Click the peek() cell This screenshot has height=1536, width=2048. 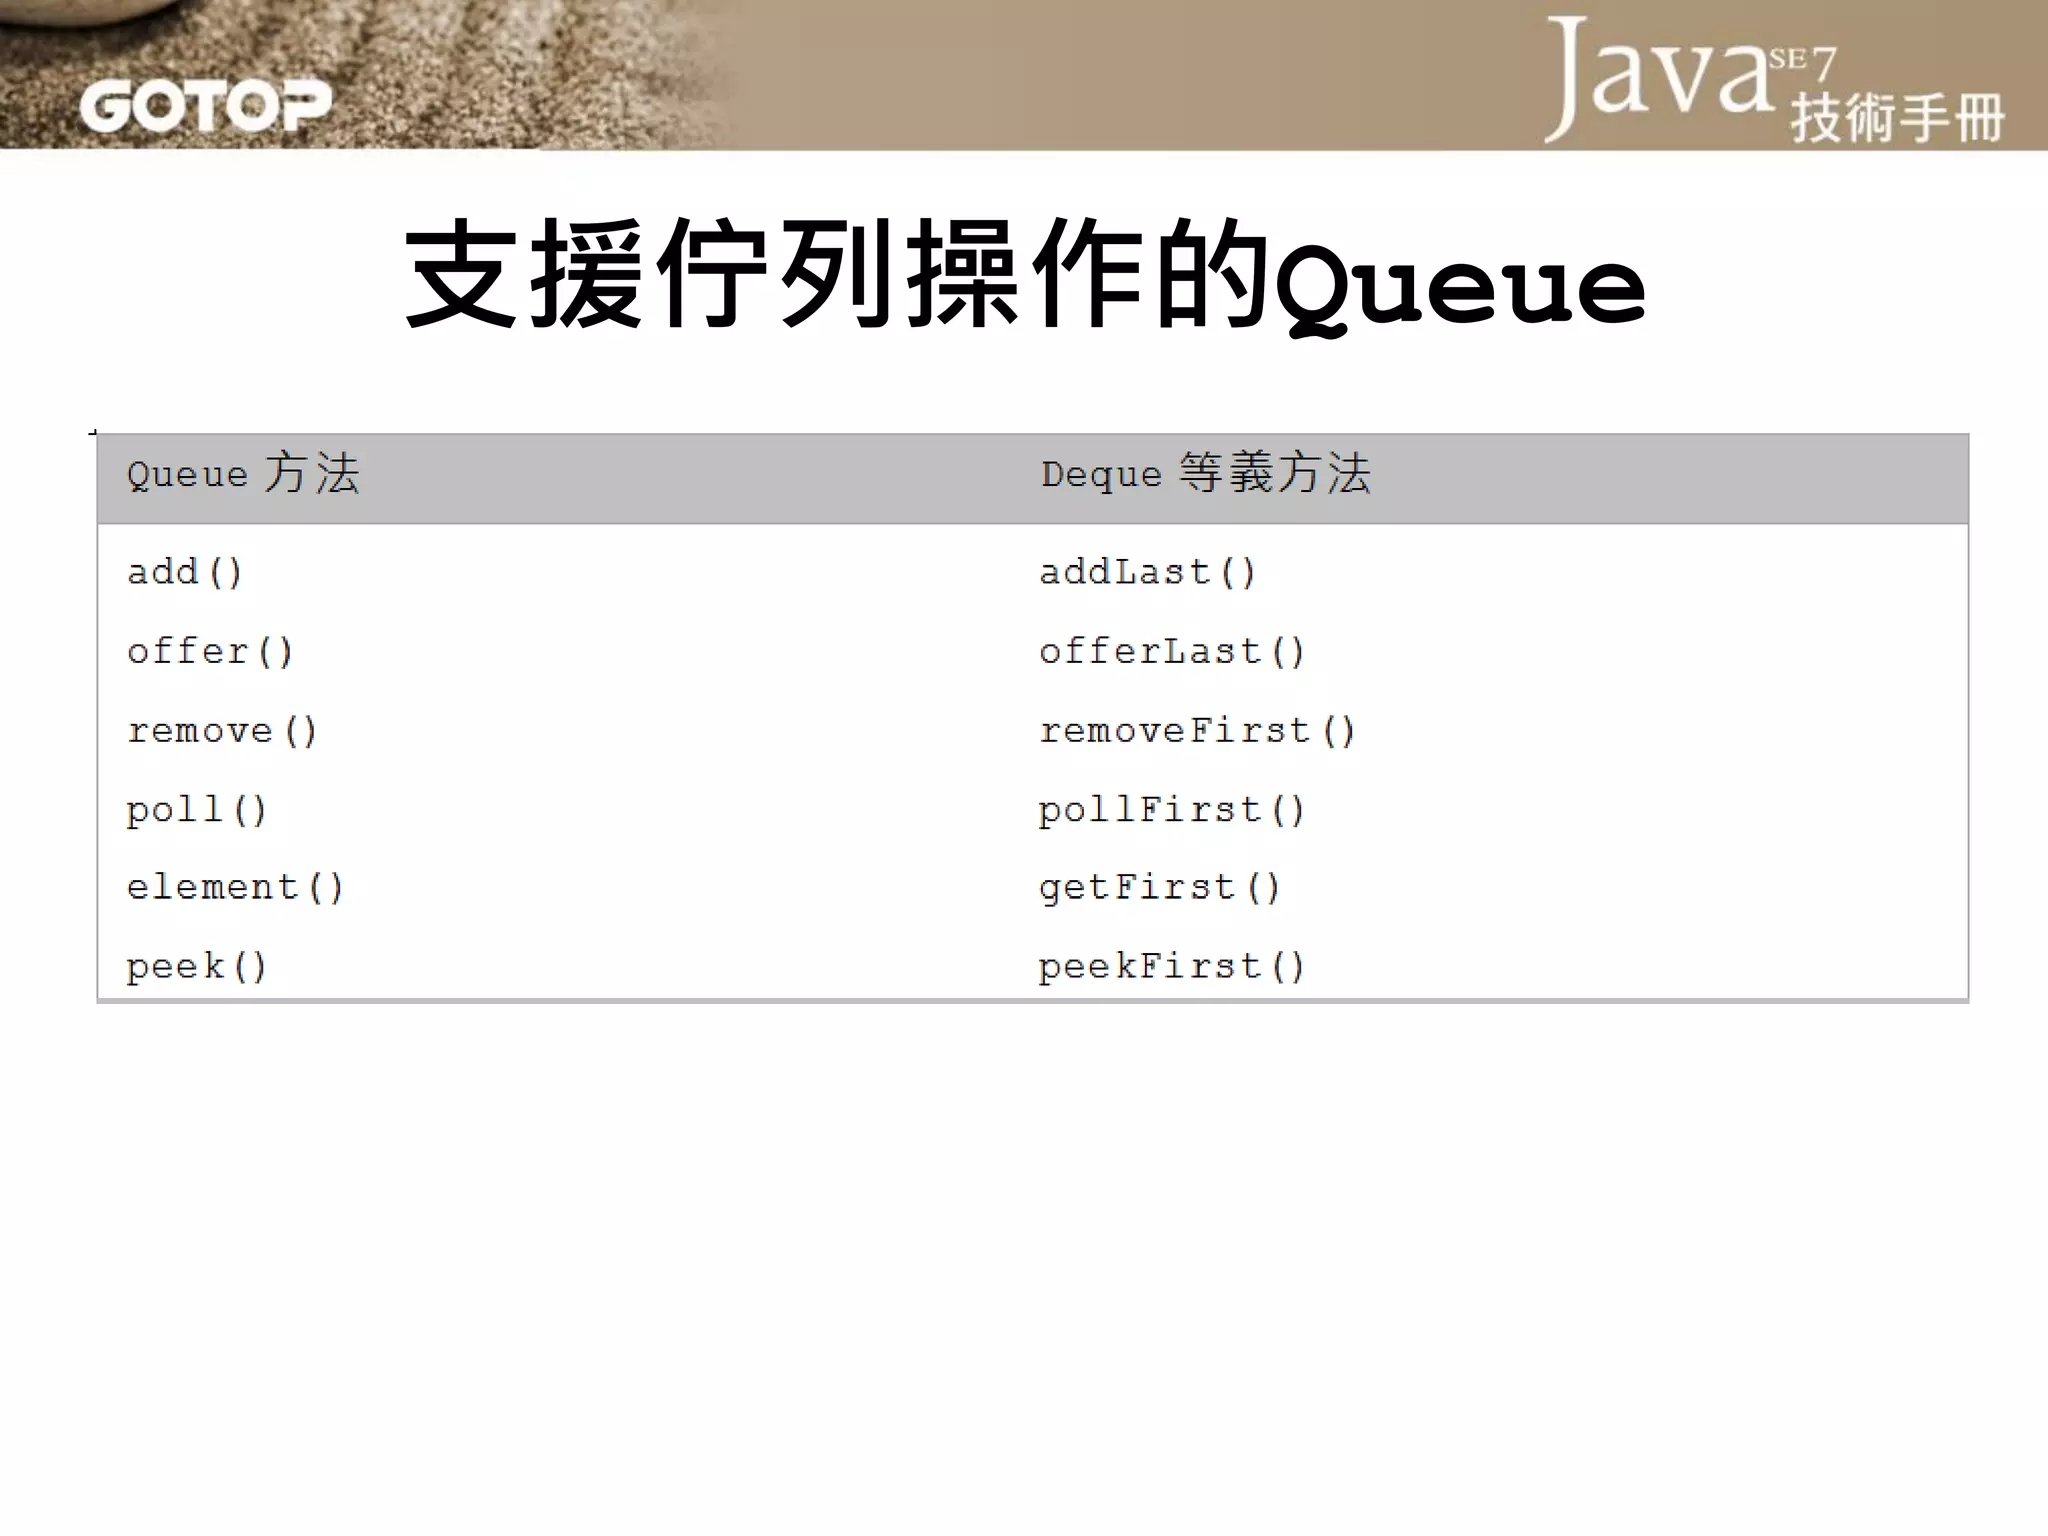pyautogui.click(x=197, y=966)
